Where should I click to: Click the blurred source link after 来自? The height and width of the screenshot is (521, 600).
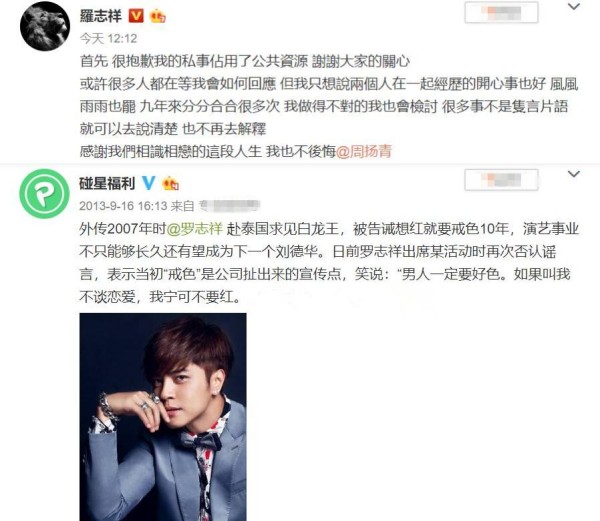[x=230, y=206]
